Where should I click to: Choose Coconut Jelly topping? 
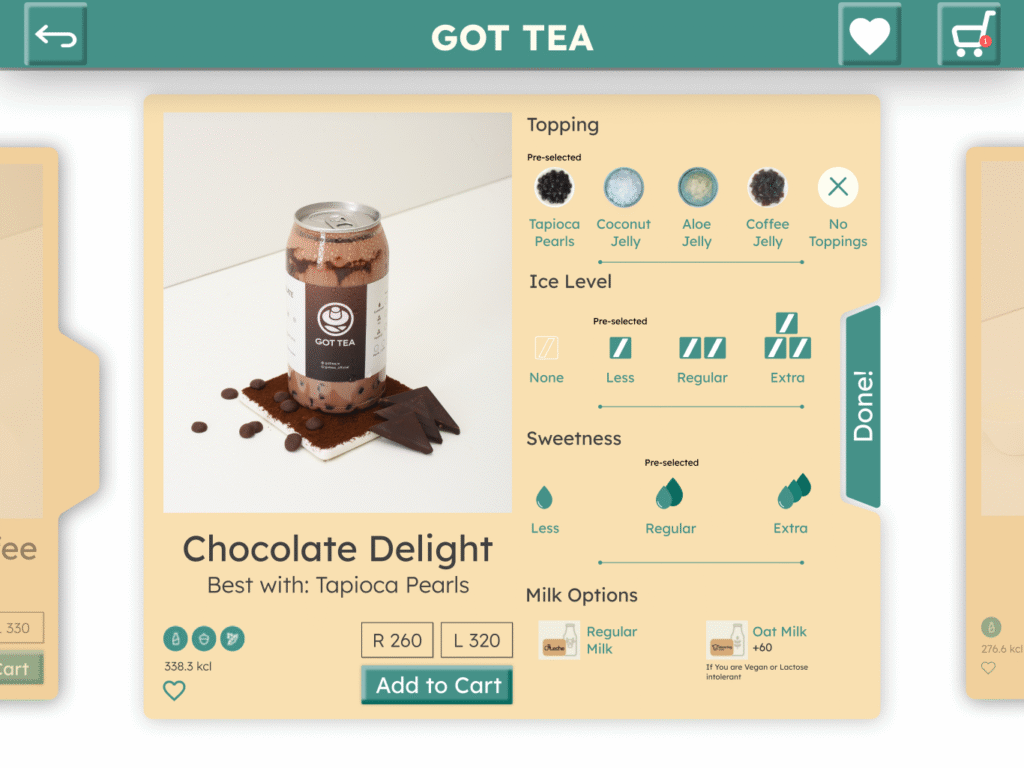click(x=624, y=208)
